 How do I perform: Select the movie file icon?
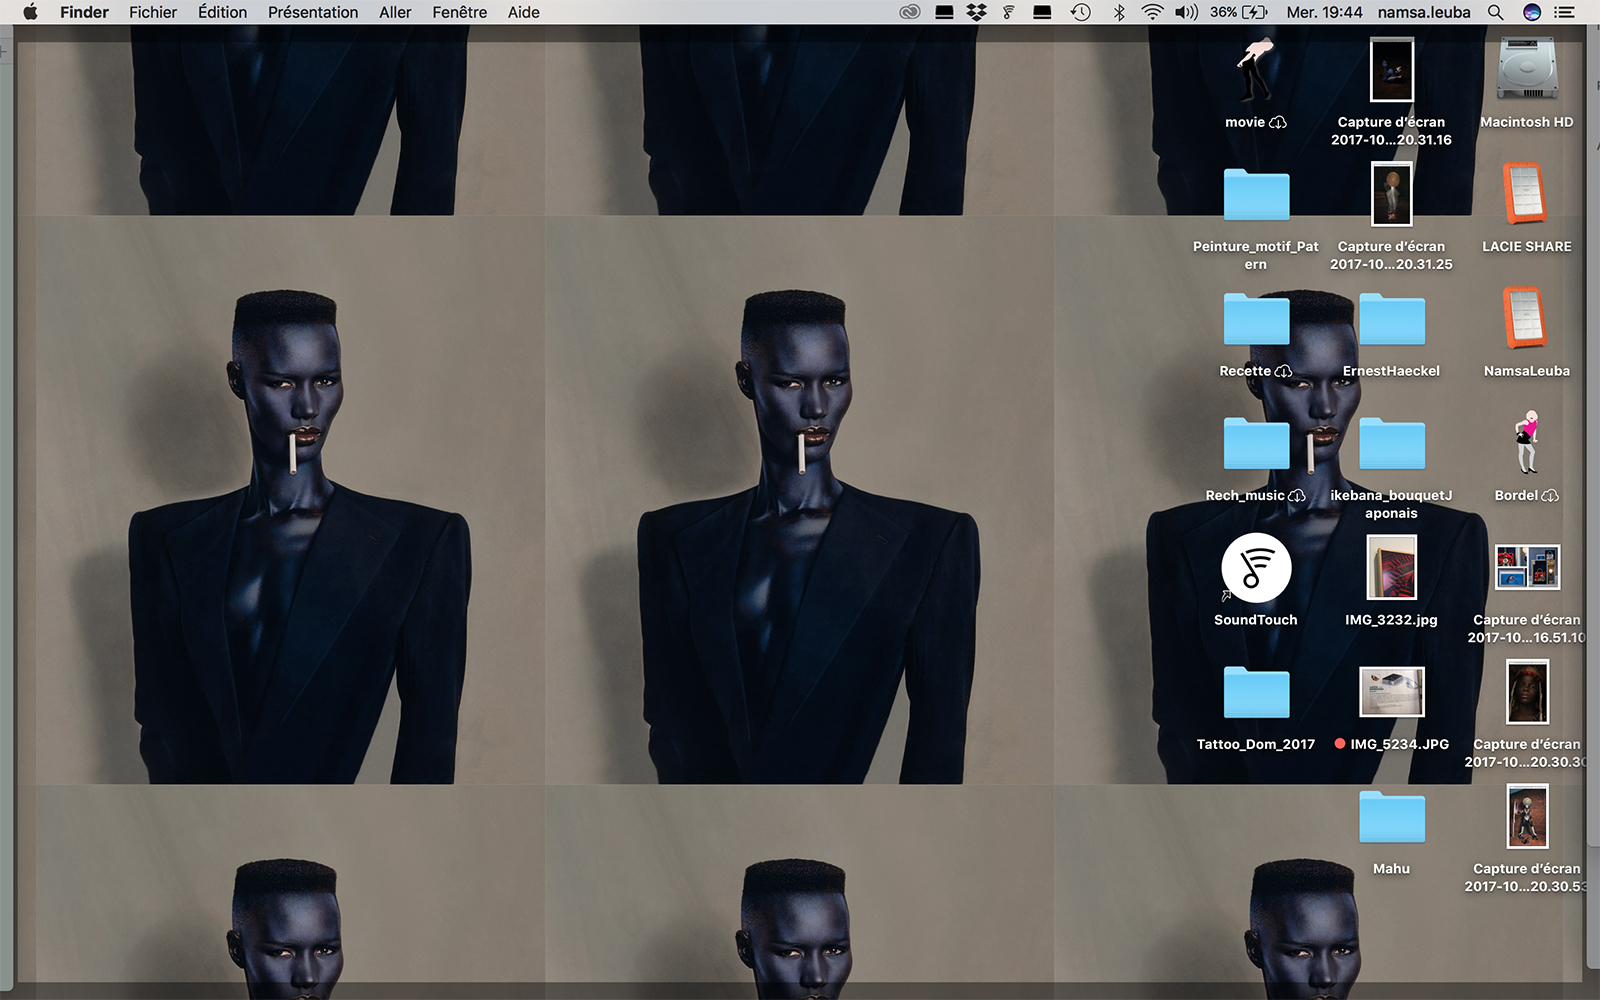1255,70
